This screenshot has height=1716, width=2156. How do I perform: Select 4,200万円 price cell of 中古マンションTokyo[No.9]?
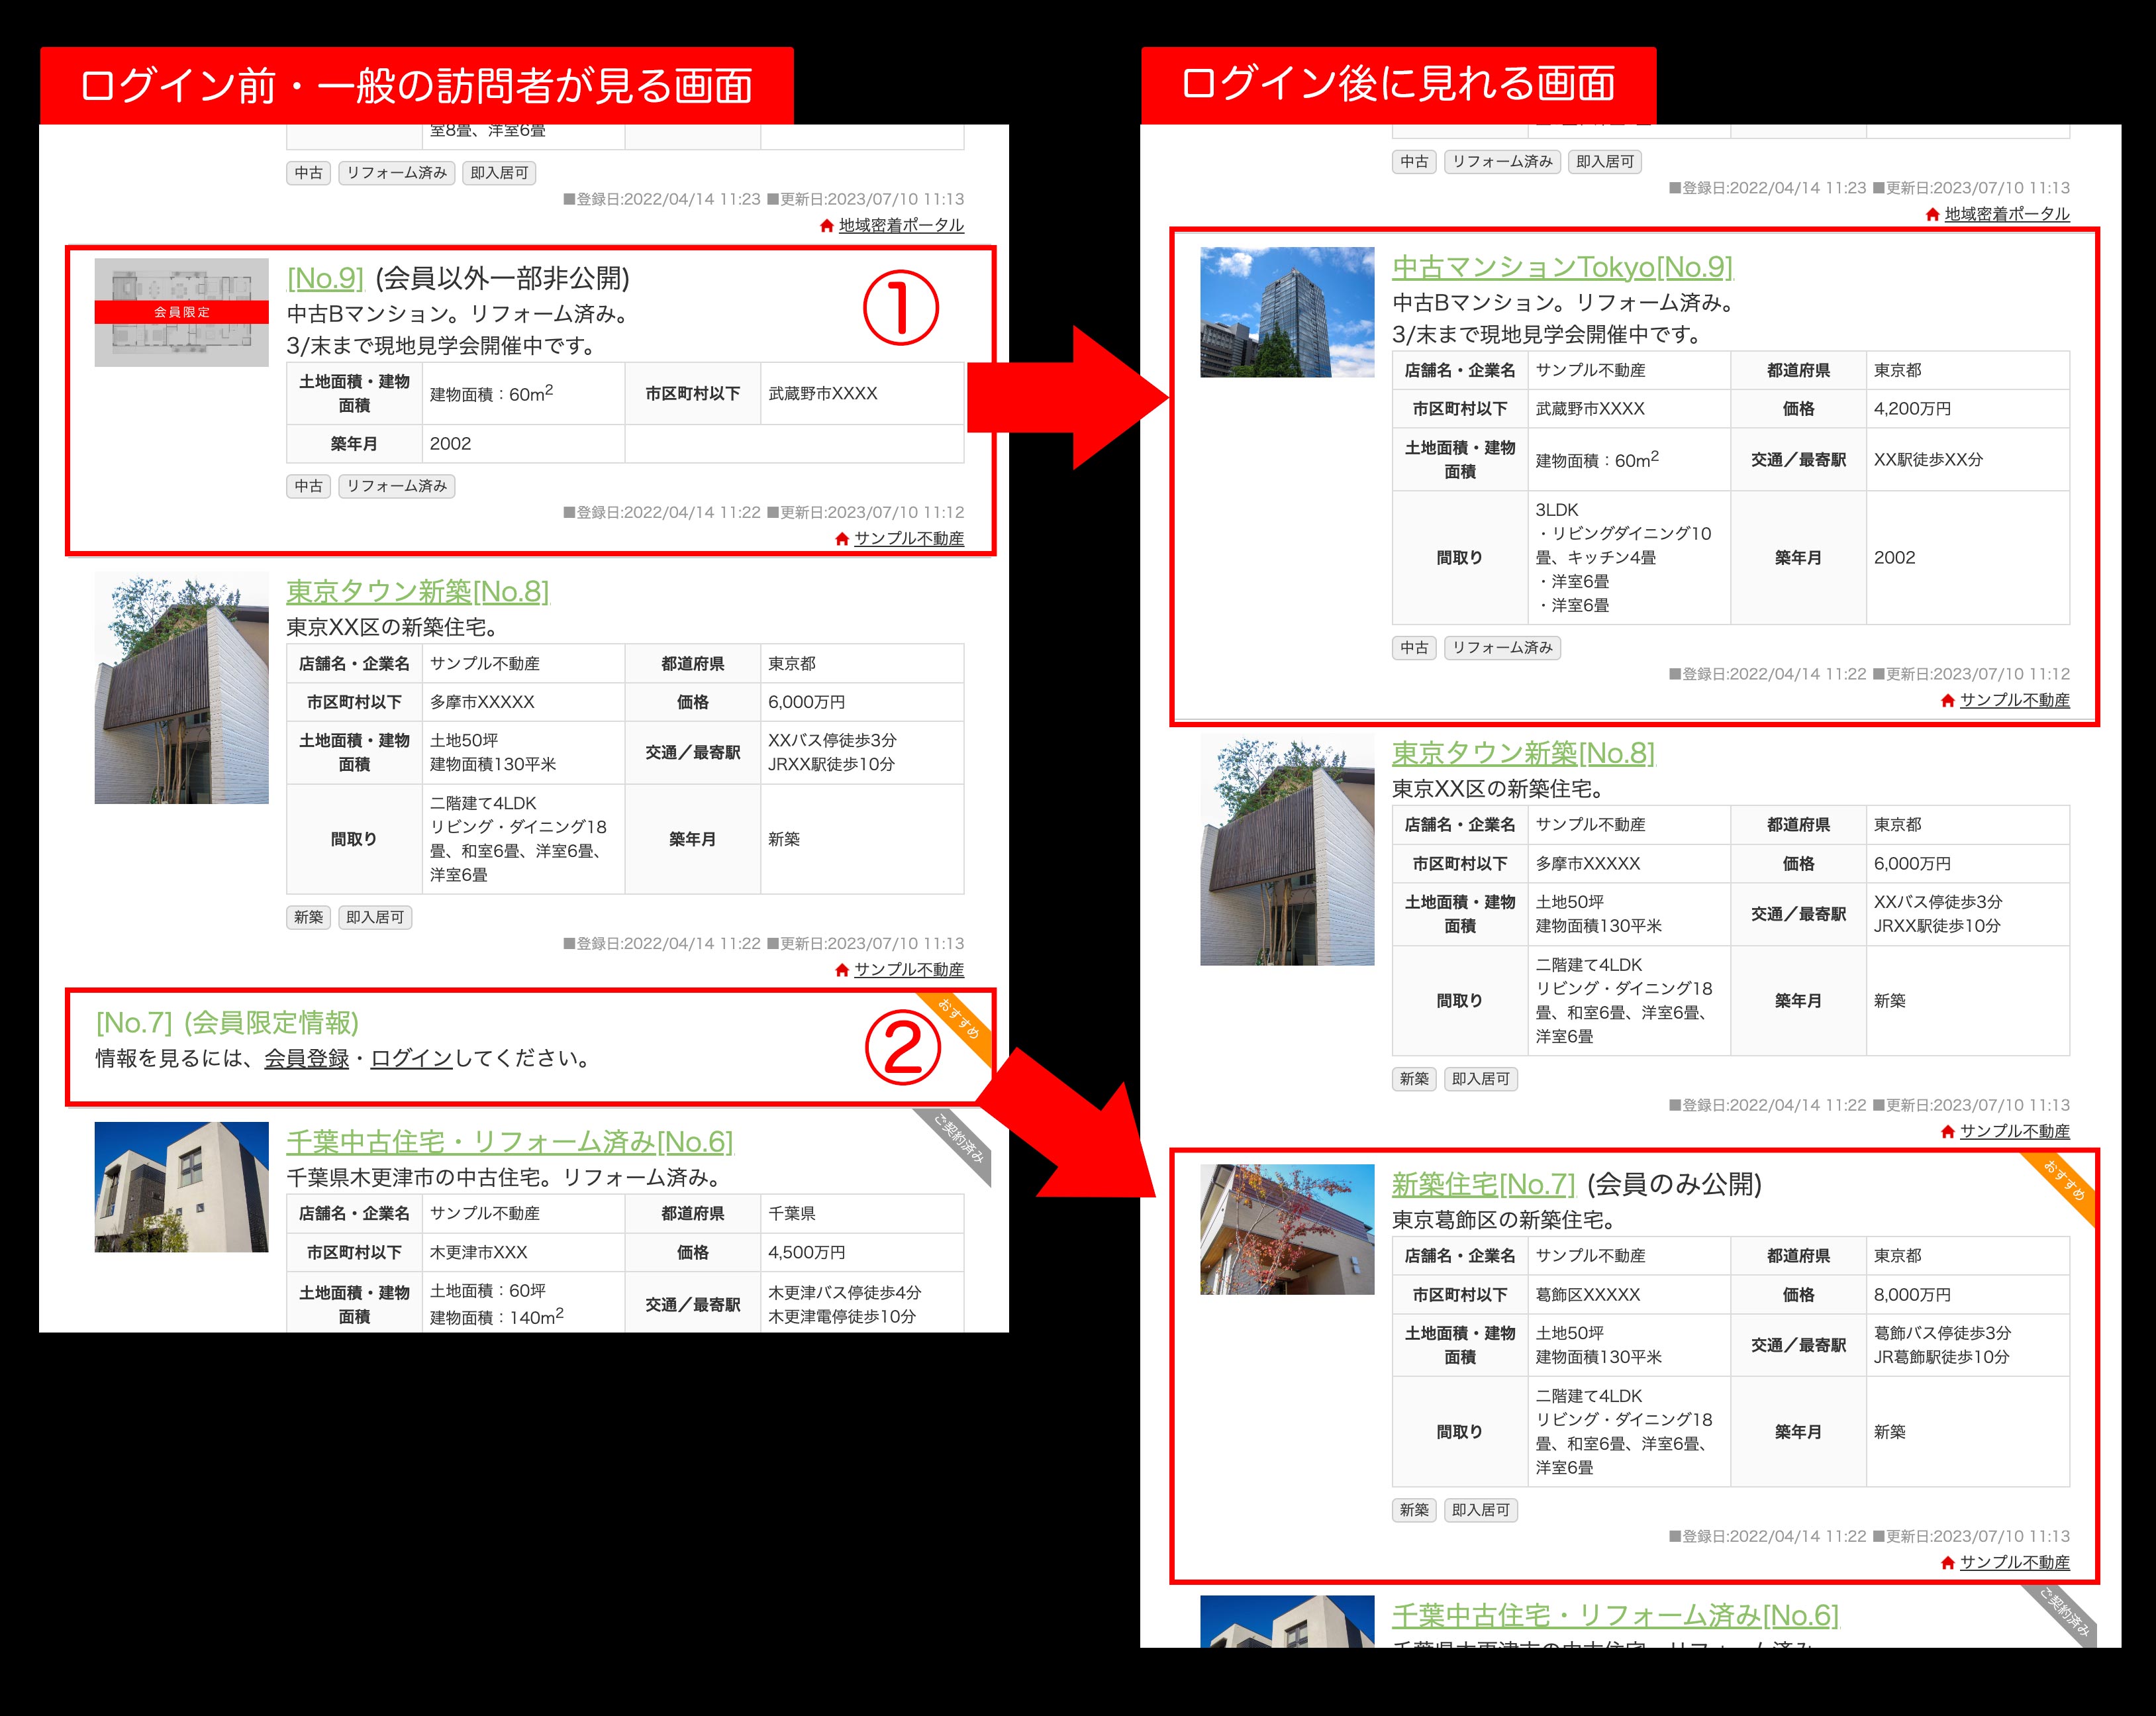click(1967, 409)
